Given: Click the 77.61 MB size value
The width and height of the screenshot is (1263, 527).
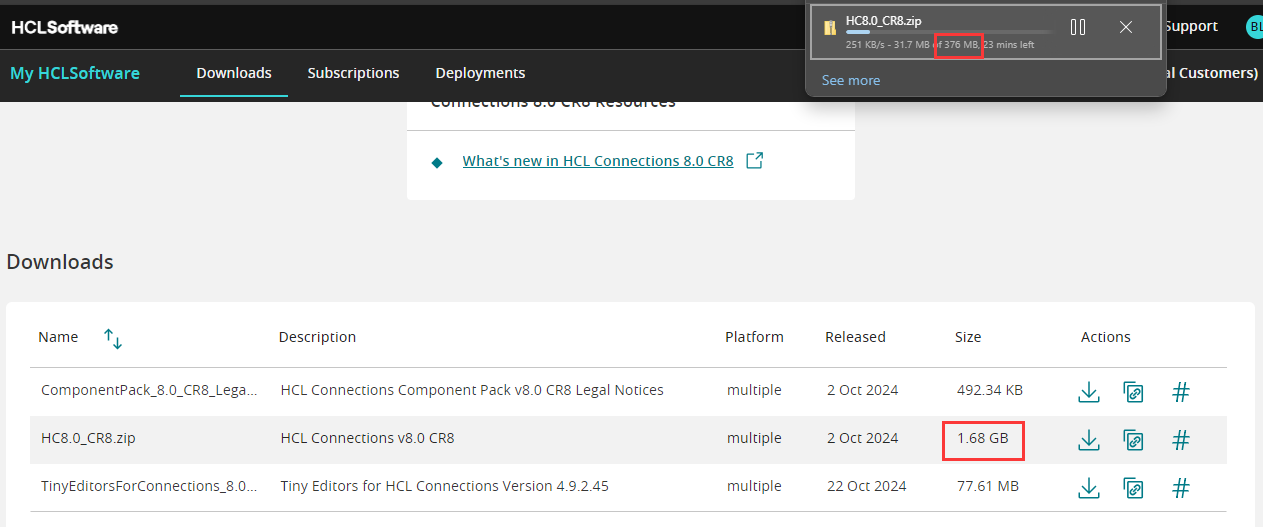Looking at the screenshot, I should [987, 486].
